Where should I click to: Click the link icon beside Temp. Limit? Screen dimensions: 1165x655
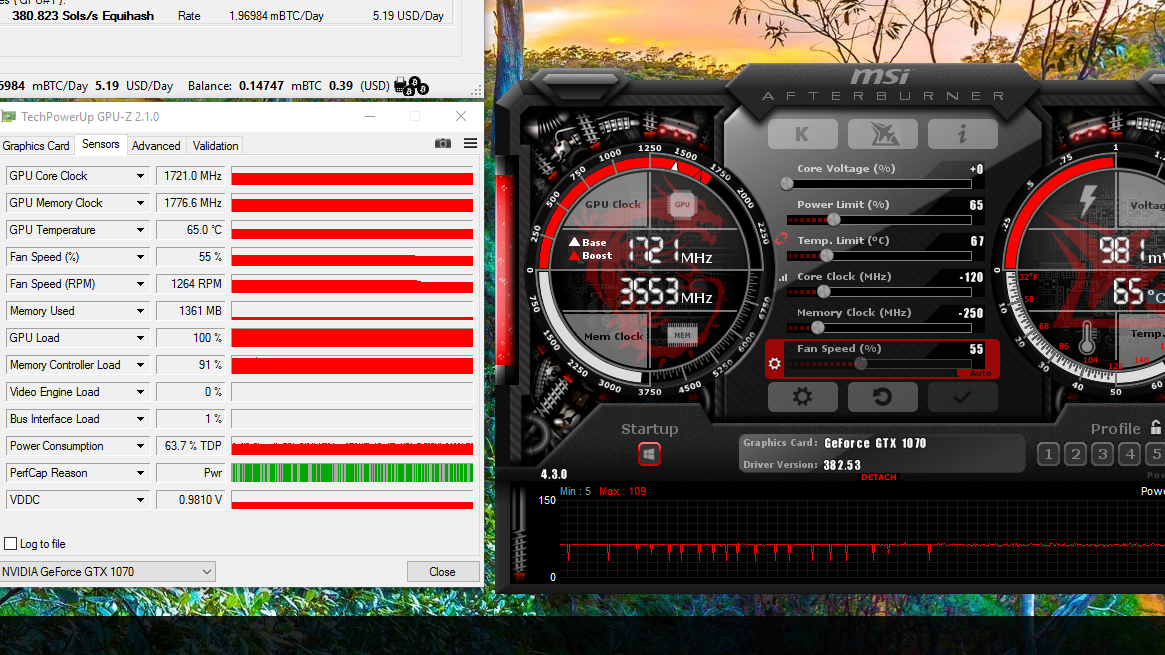pyautogui.click(x=781, y=239)
